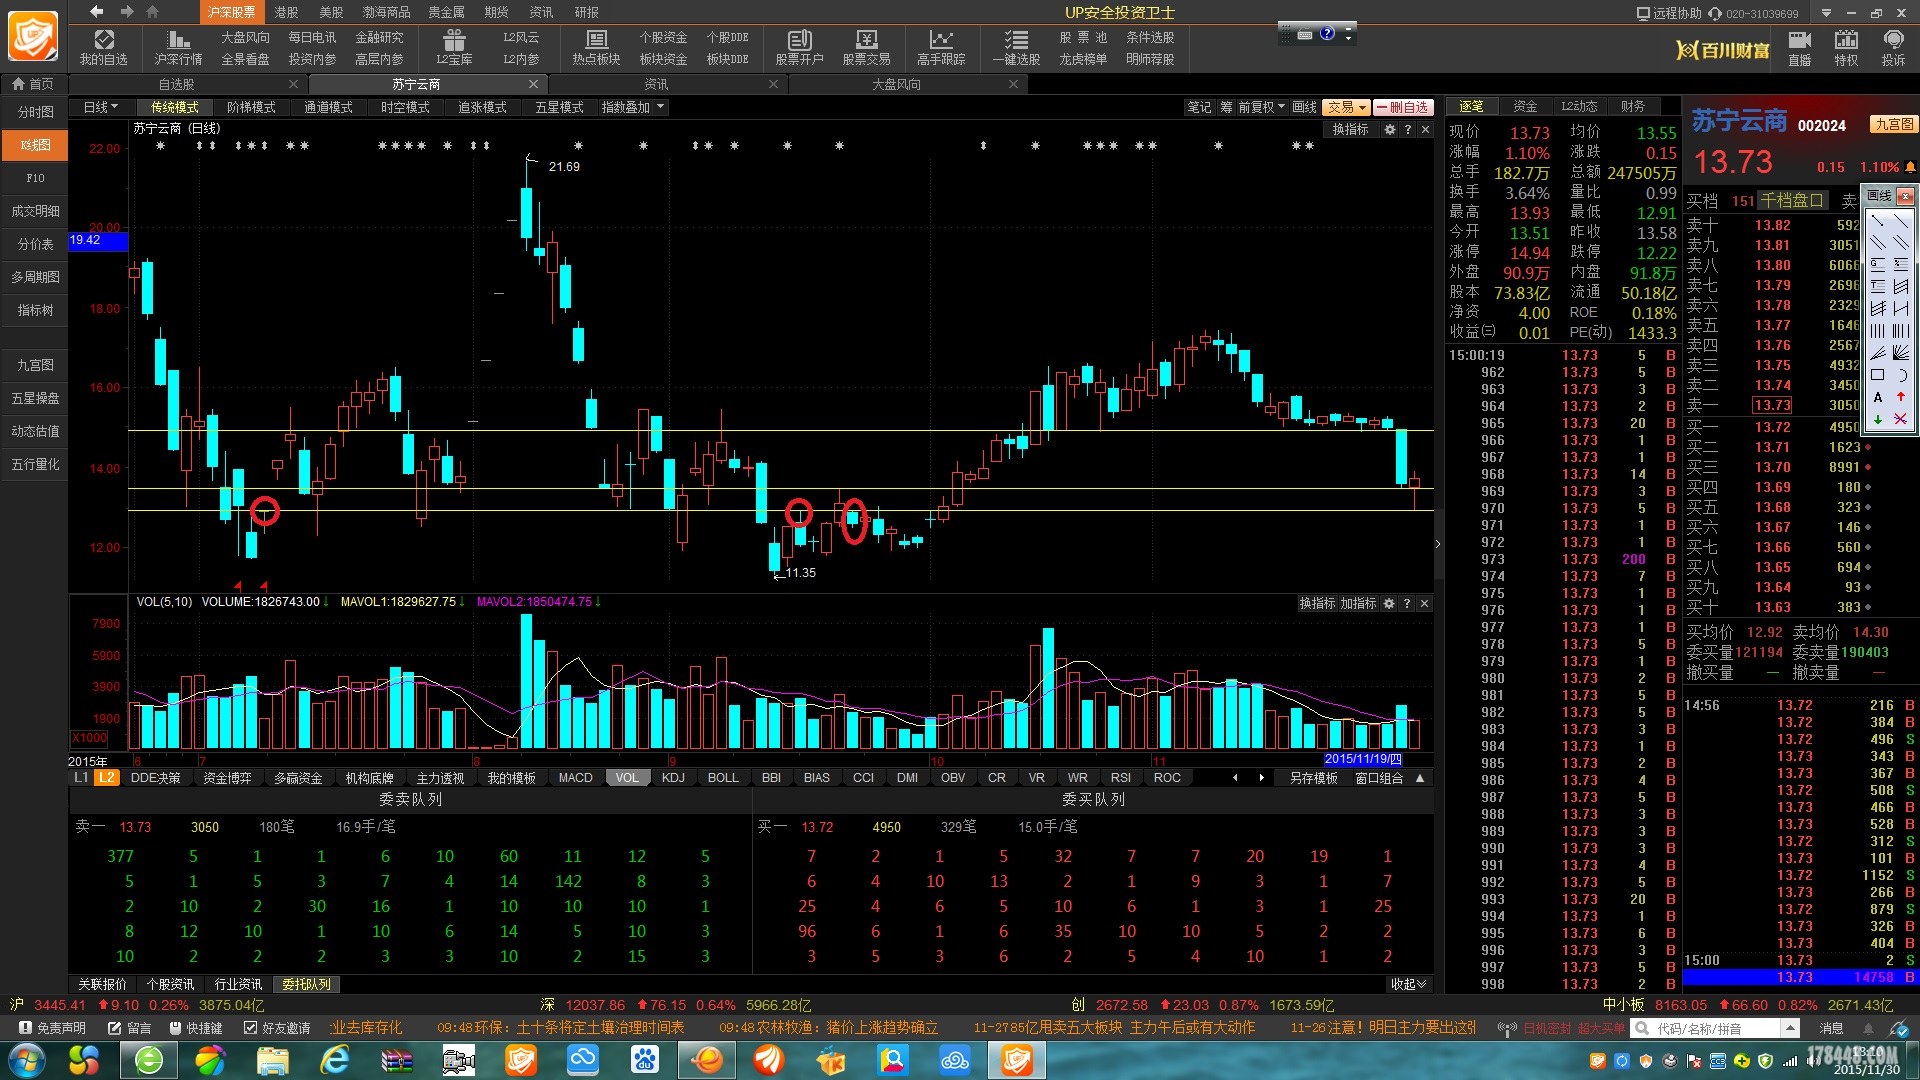Enable 阶梯模式 chart mode
The height and width of the screenshot is (1080, 1920).
click(251, 107)
